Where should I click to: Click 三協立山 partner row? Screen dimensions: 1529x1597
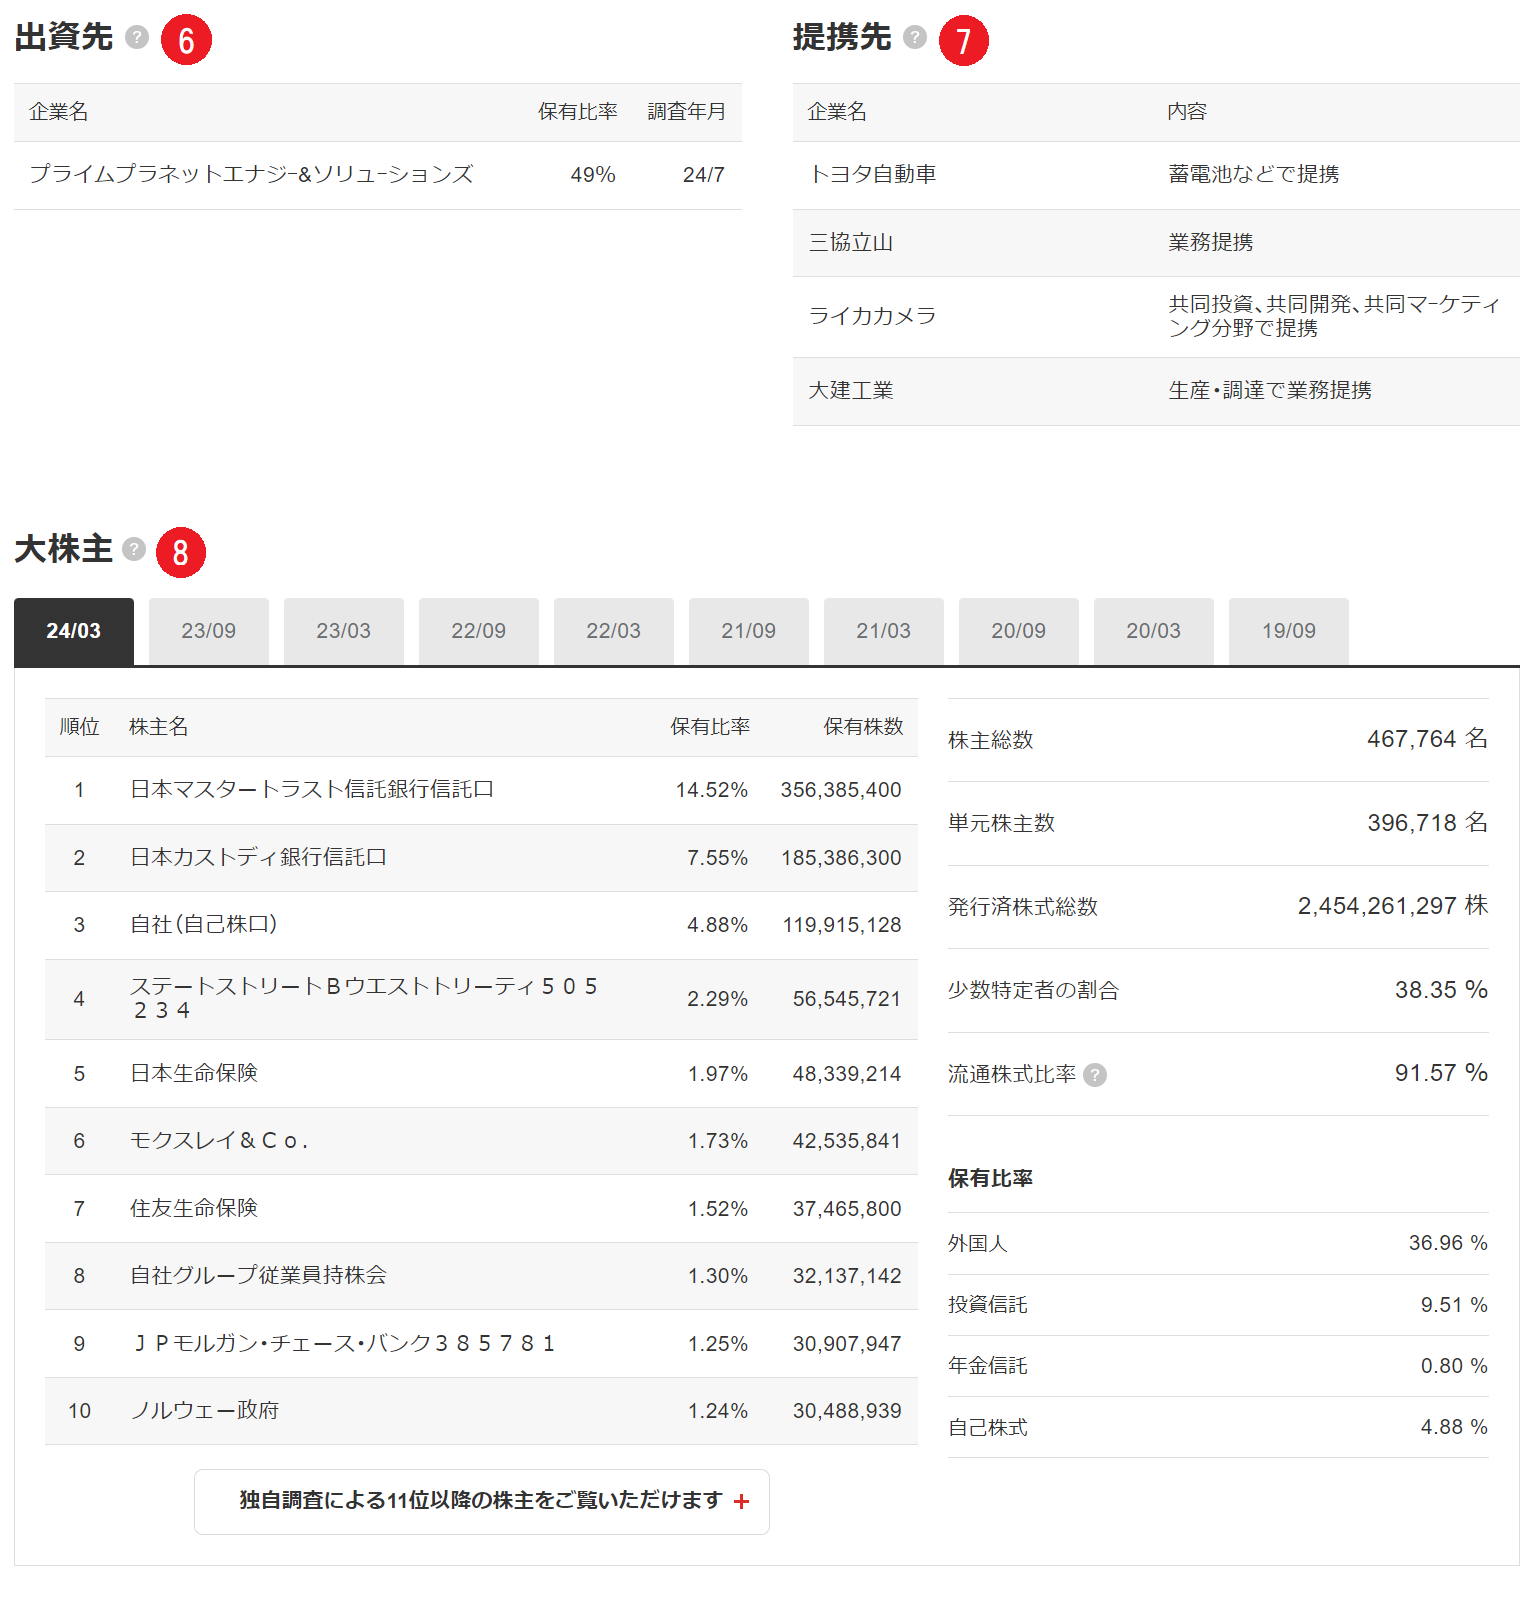click(x=1156, y=242)
